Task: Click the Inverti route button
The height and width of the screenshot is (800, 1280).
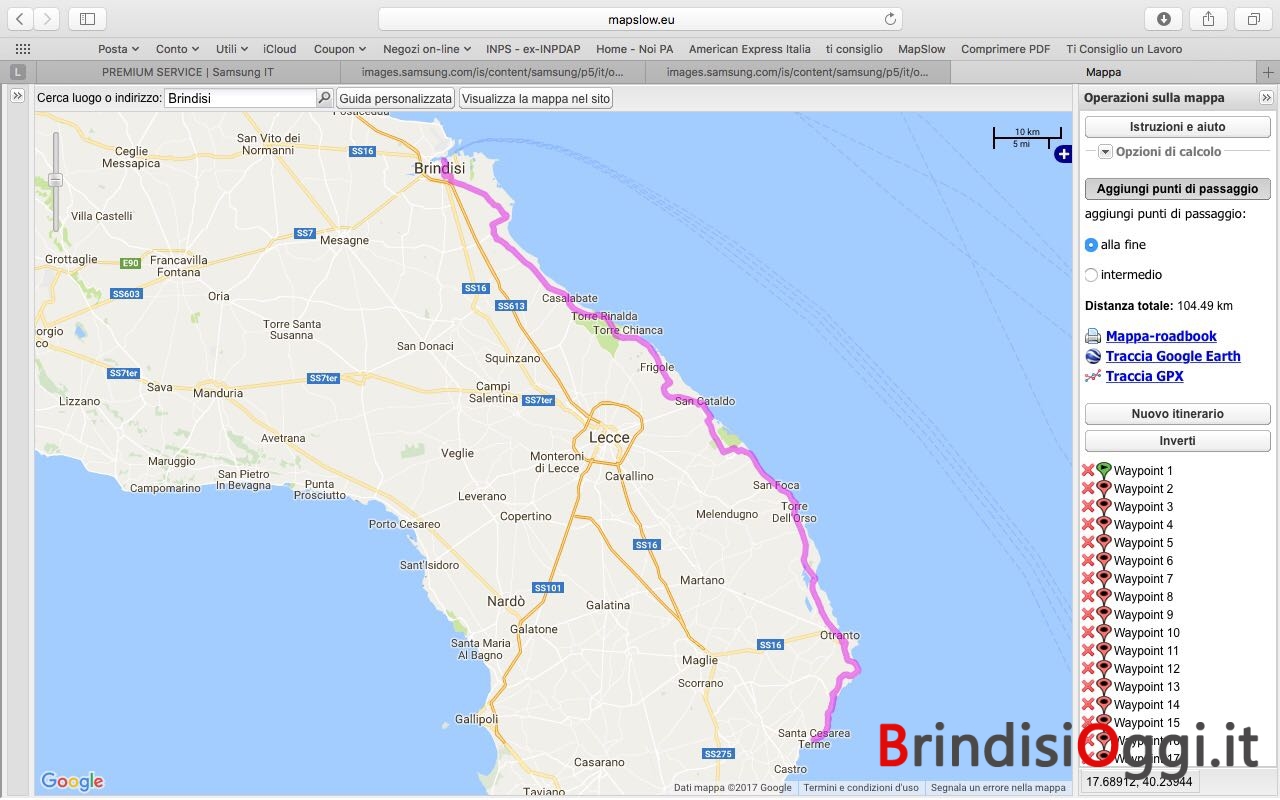Action: (1178, 440)
